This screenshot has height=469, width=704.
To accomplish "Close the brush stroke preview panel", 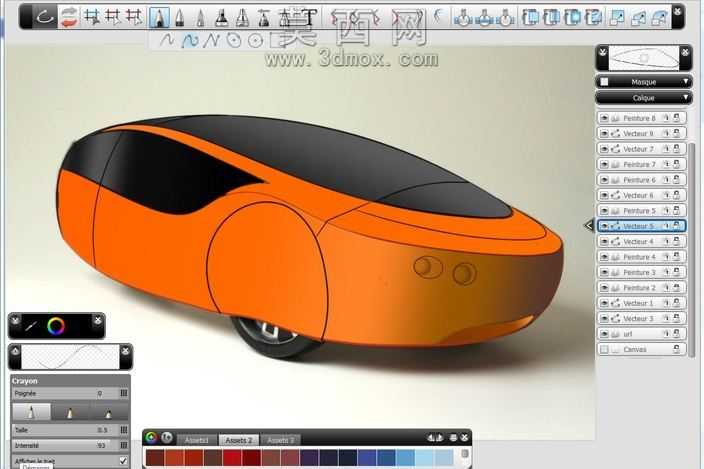I will (x=126, y=351).
